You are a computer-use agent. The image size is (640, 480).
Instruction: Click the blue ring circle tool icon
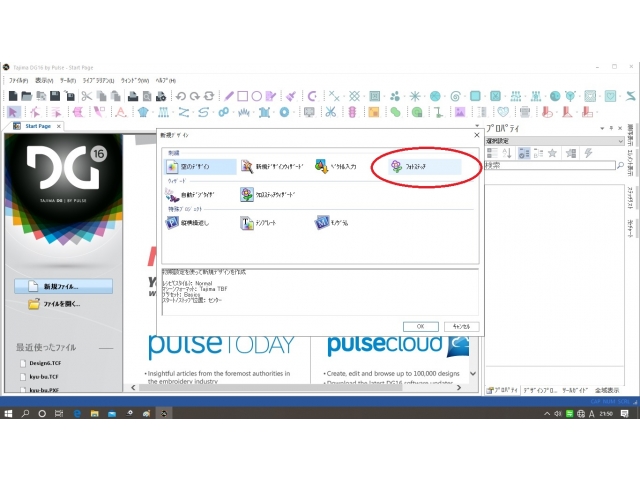(284, 111)
